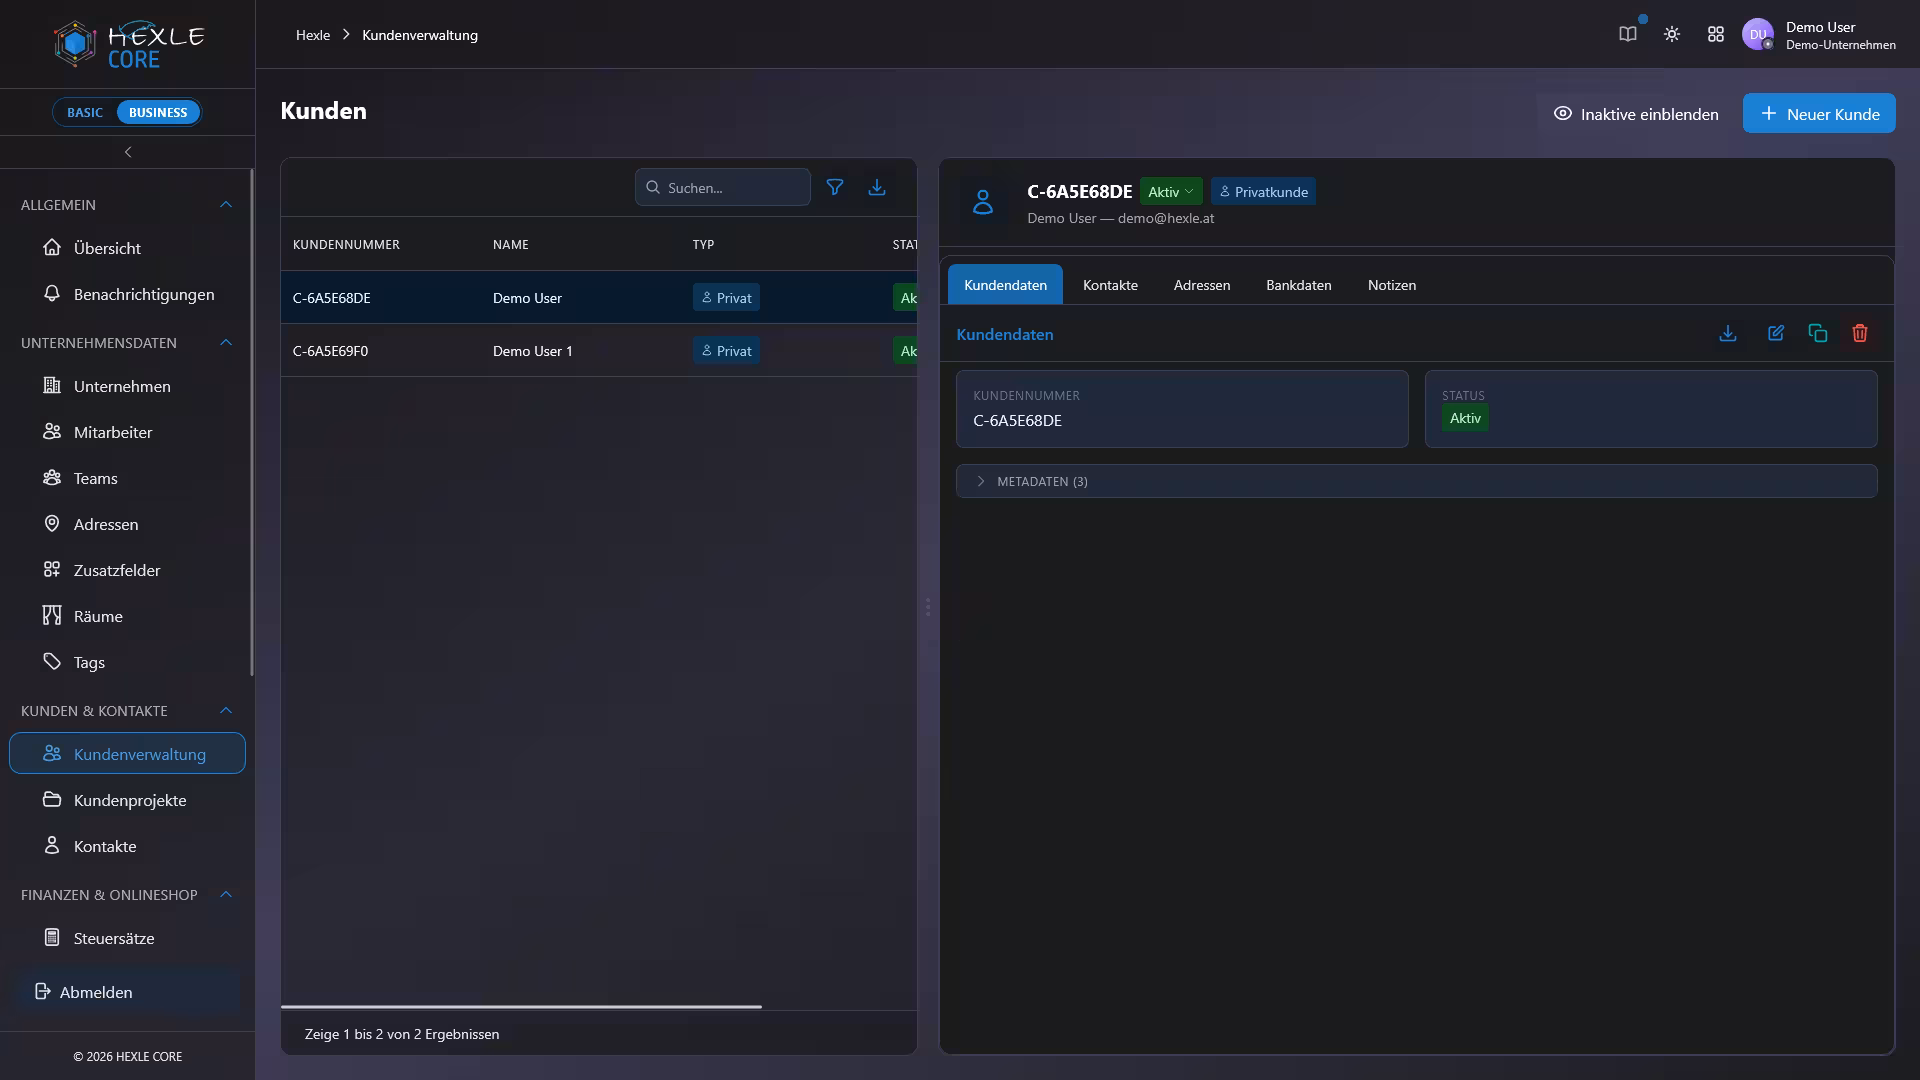Viewport: 1920px width, 1080px height.
Task: Open the Kontakte tab in details
Action: [x=1110, y=285]
